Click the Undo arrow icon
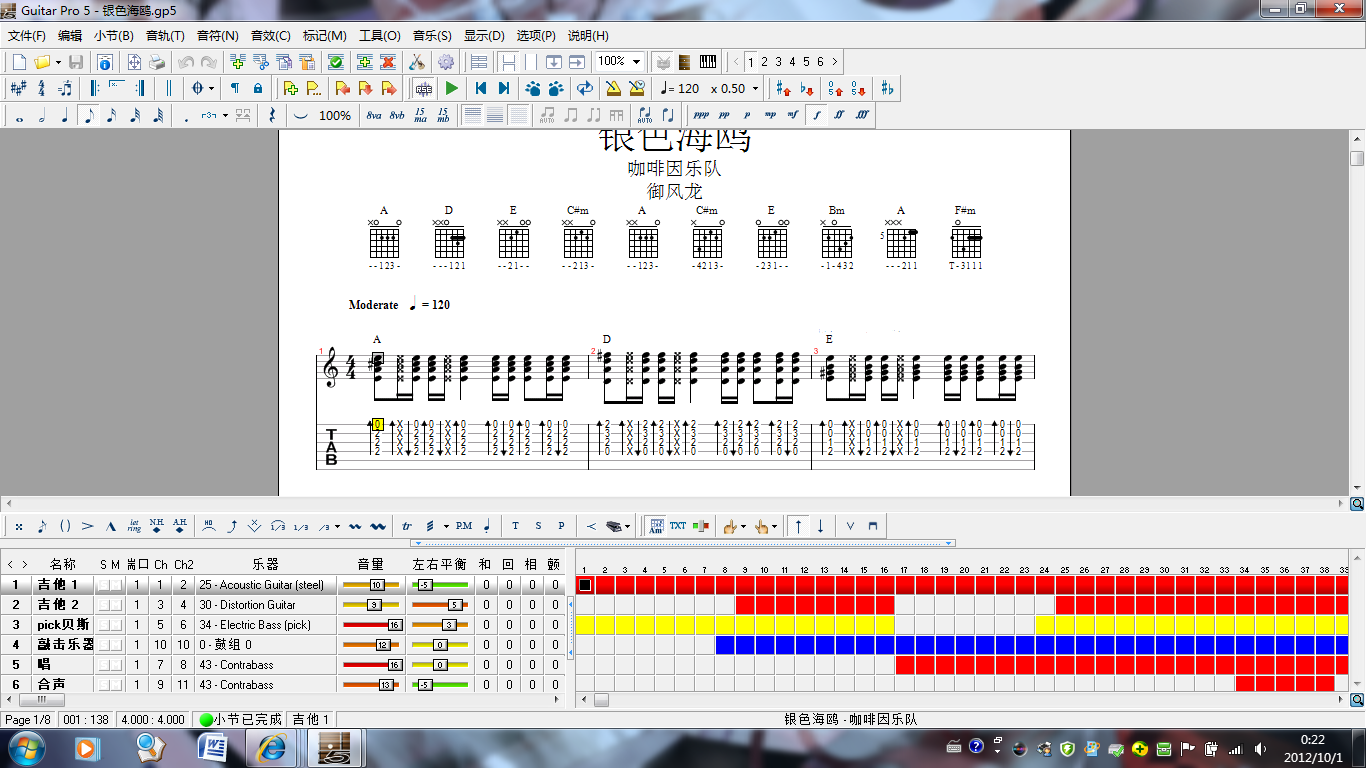Image resolution: width=1366 pixels, height=768 pixels. coord(185,62)
